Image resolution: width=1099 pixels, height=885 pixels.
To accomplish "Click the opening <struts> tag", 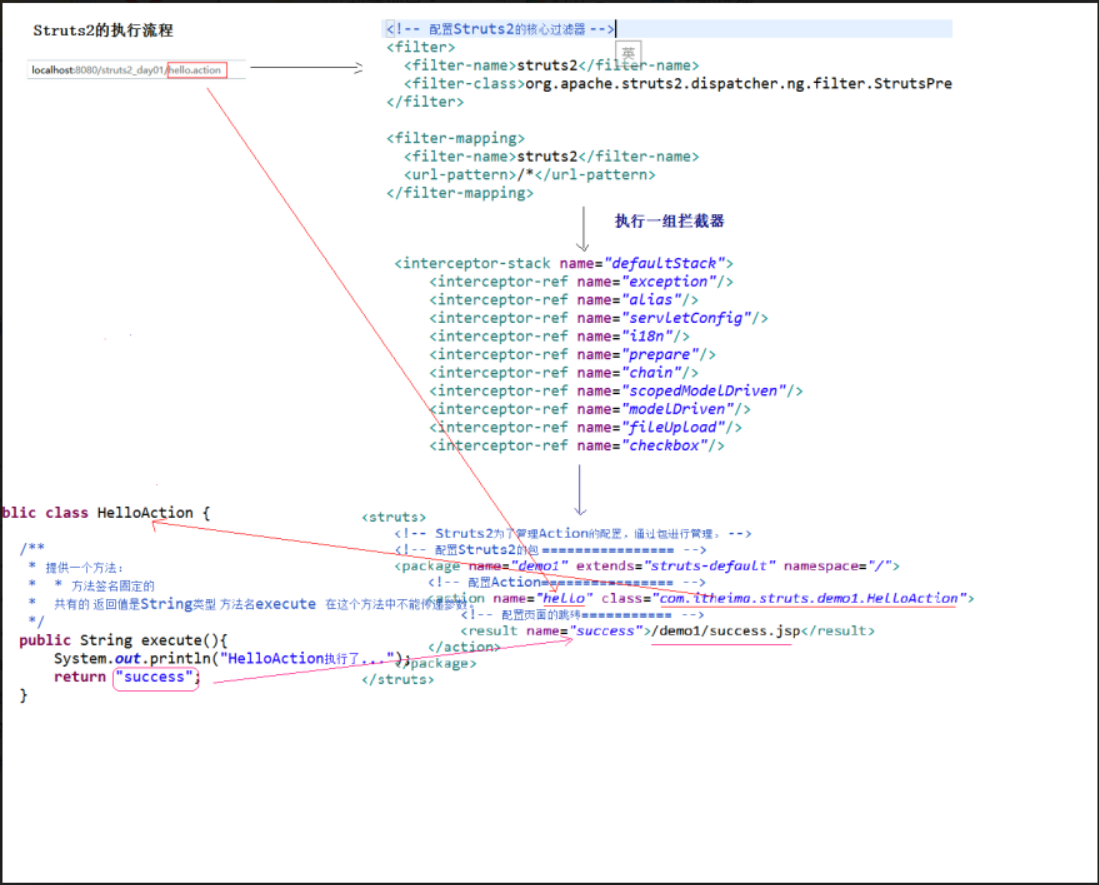I will pos(393,517).
